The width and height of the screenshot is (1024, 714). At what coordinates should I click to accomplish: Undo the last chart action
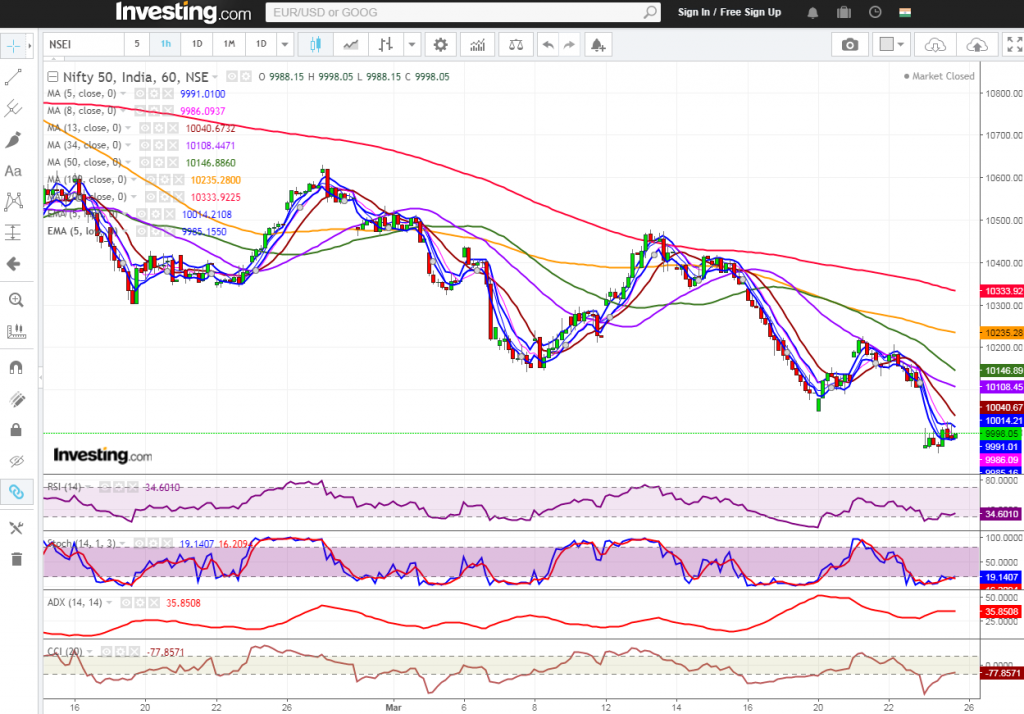coord(548,44)
